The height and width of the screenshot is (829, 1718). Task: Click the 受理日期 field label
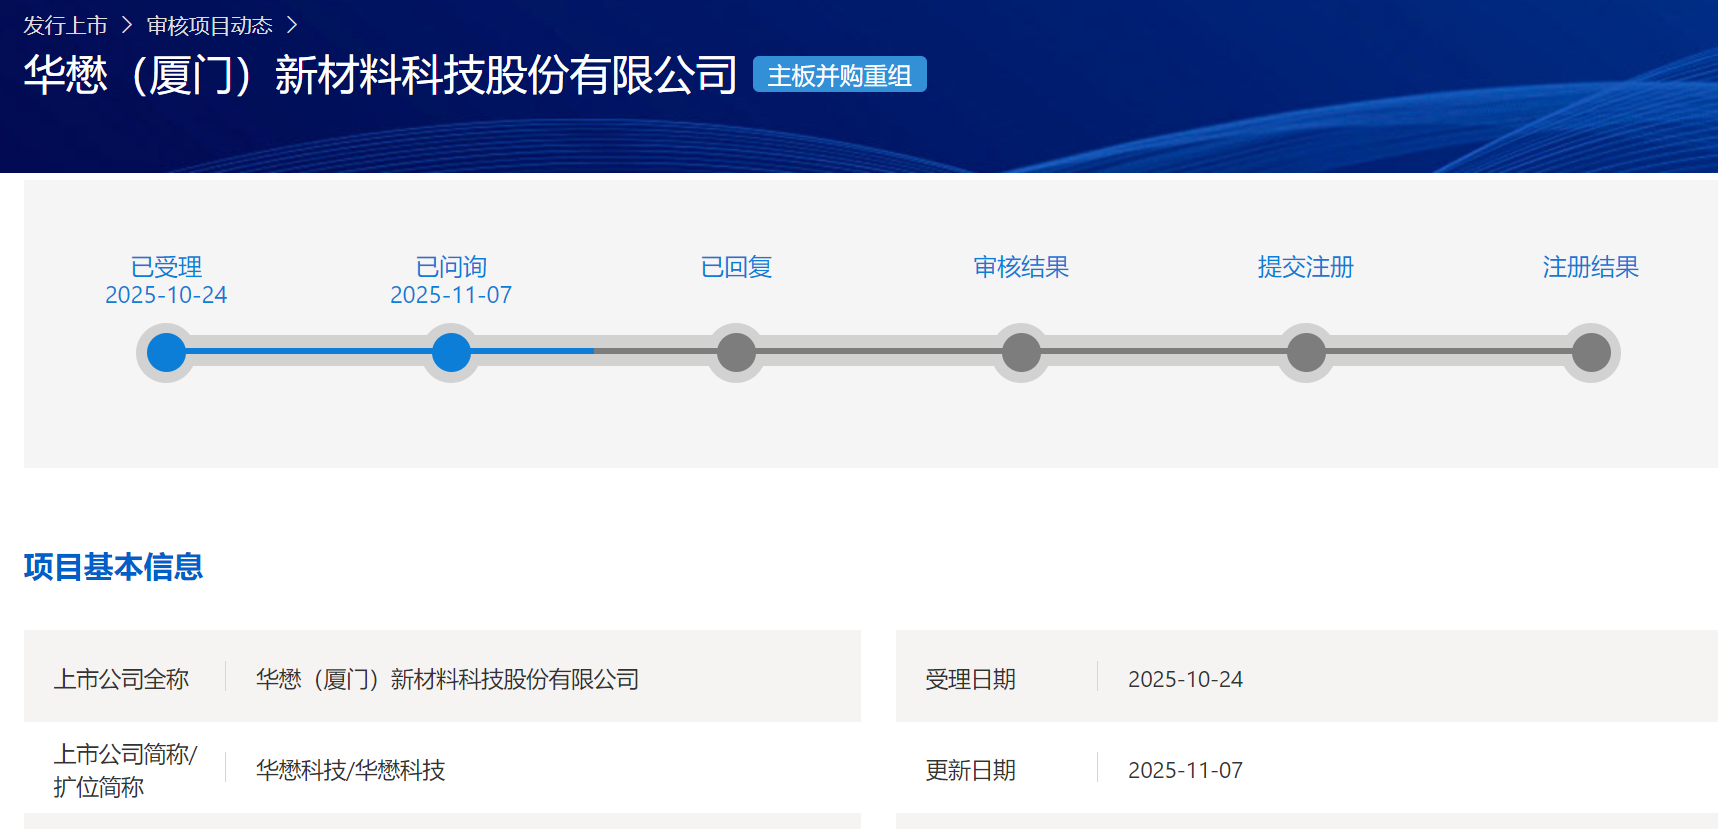970,679
